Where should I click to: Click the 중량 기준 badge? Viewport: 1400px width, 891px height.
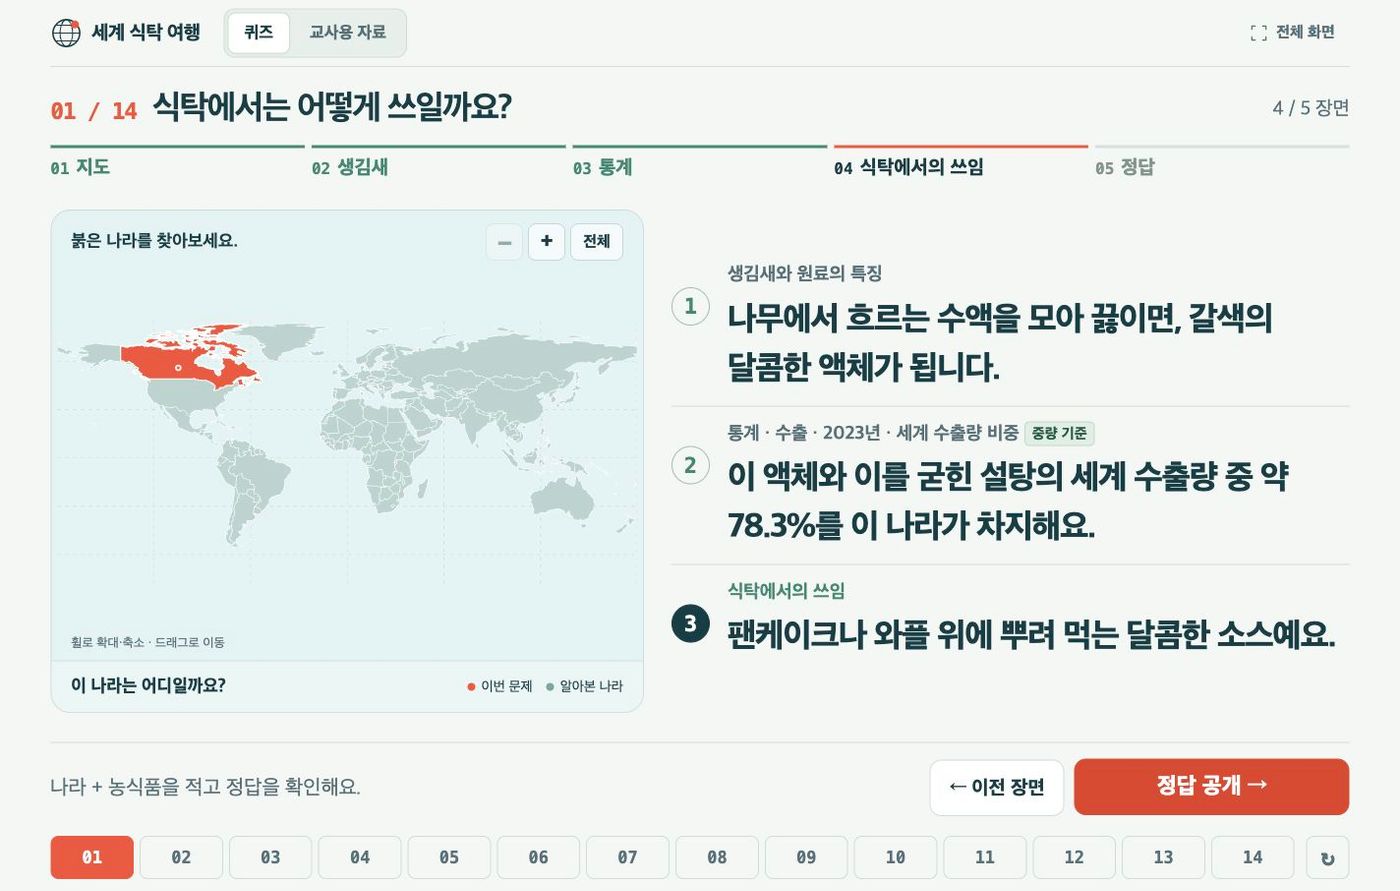click(x=1059, y=433)
